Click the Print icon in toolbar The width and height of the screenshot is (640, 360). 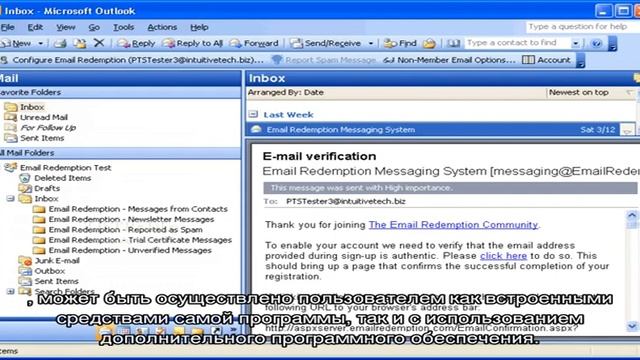60,43
